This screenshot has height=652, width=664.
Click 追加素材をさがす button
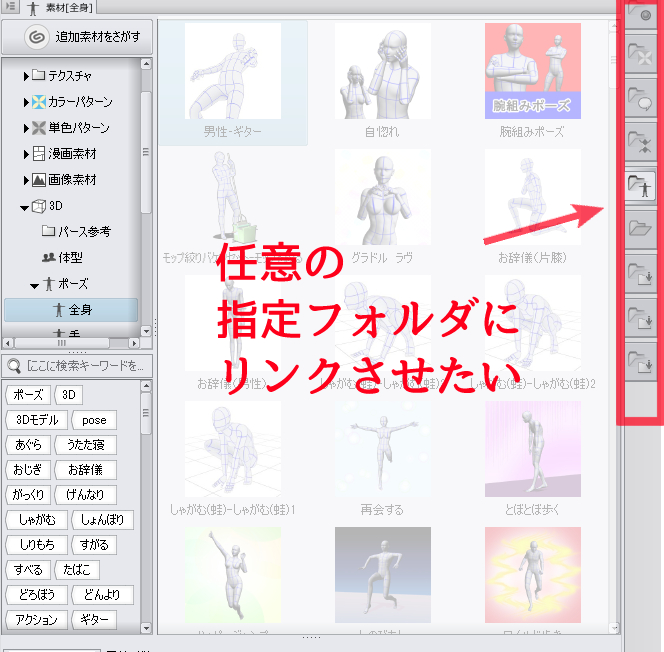pyautogui.click(x=77, y=37)
